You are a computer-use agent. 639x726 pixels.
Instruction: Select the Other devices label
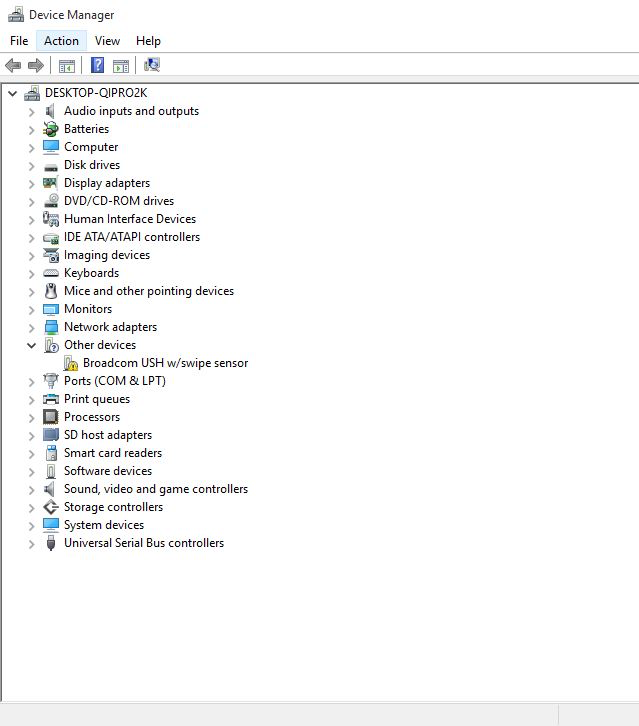point(100,345)
